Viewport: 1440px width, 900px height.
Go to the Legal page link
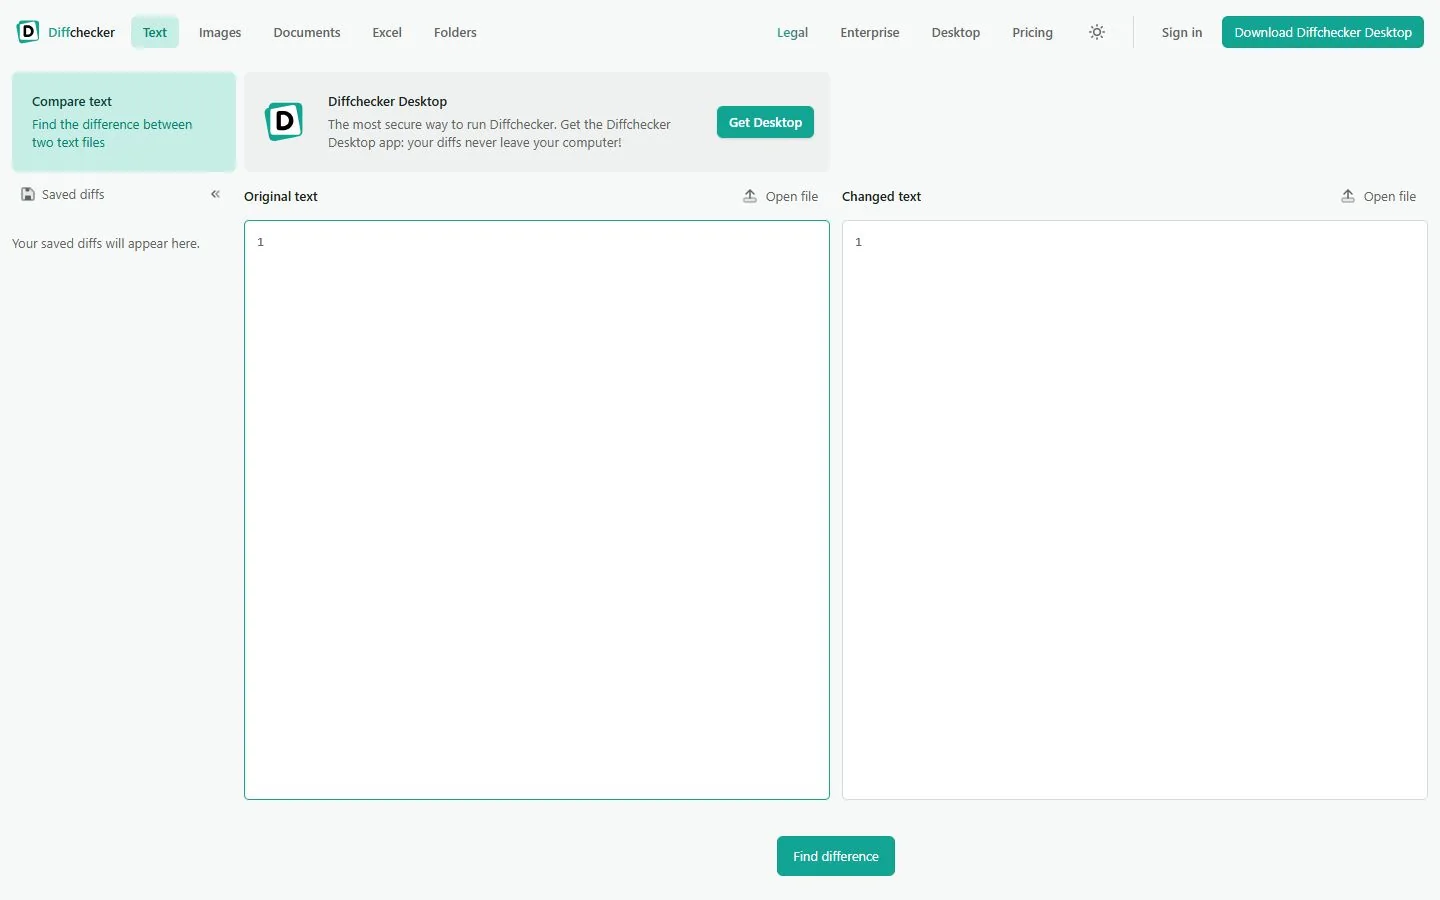click(x=792, y=32)
